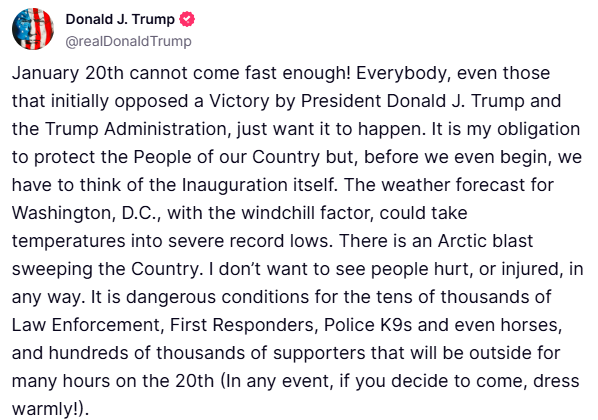Click the phrase "severe record lows"

248,241
